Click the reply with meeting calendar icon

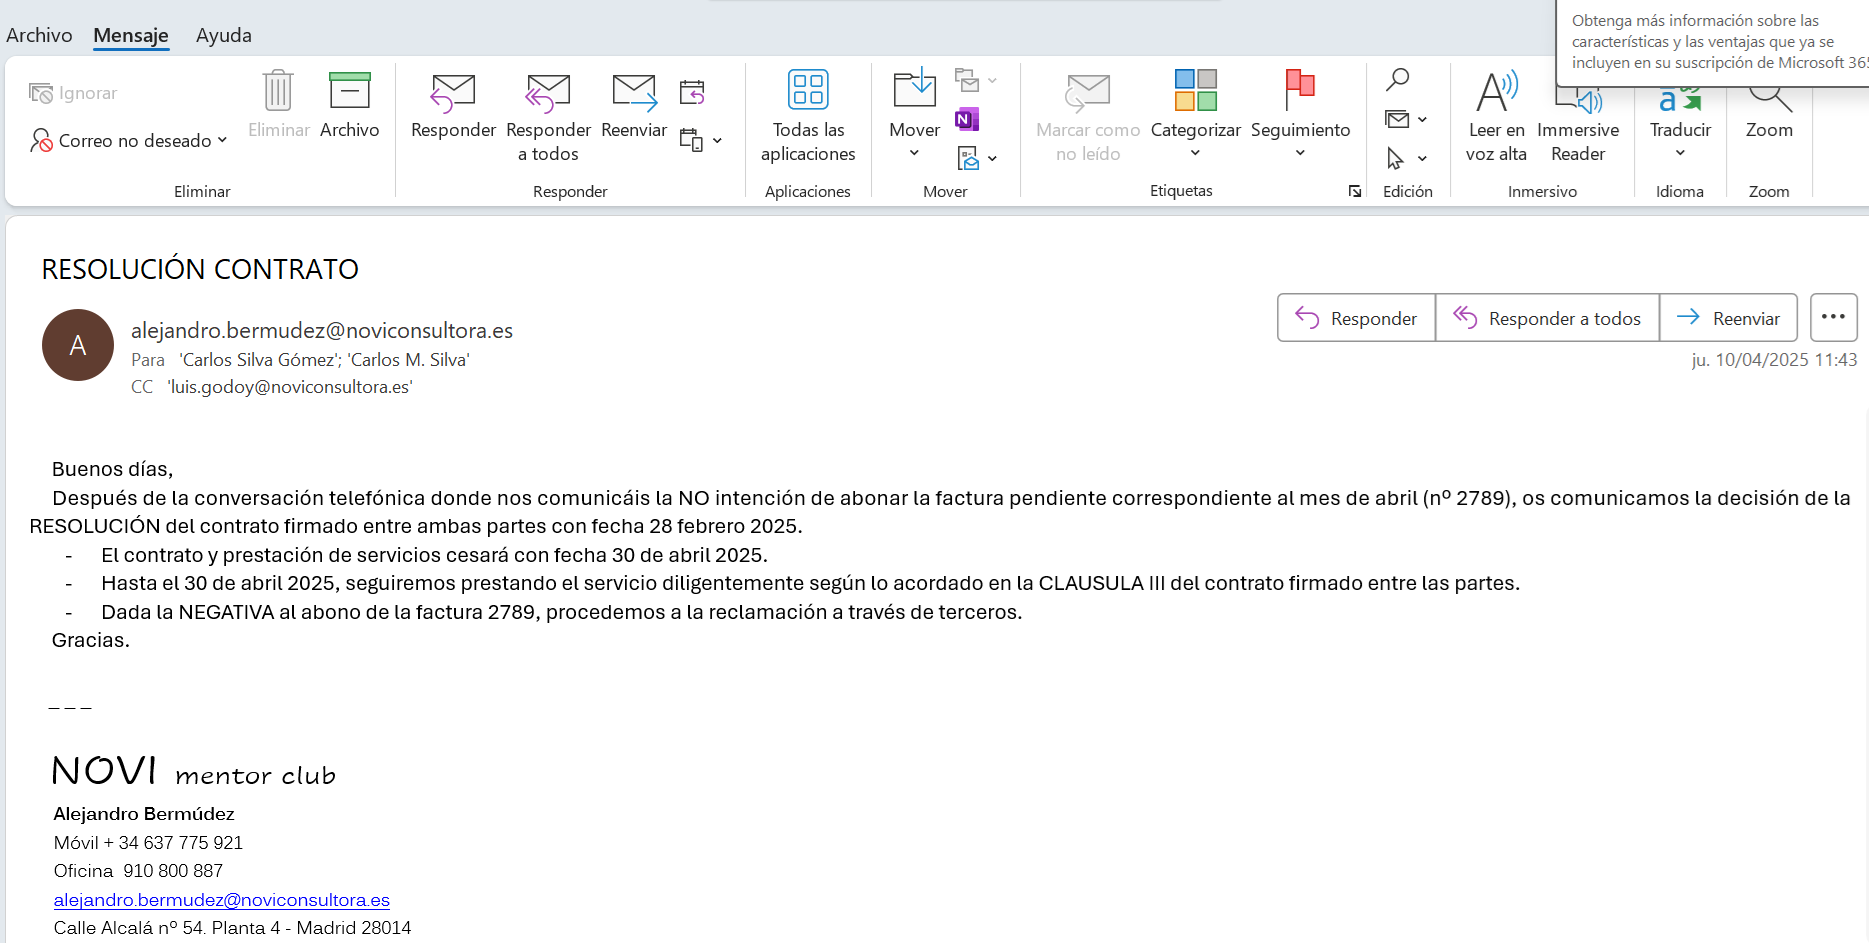692,92
